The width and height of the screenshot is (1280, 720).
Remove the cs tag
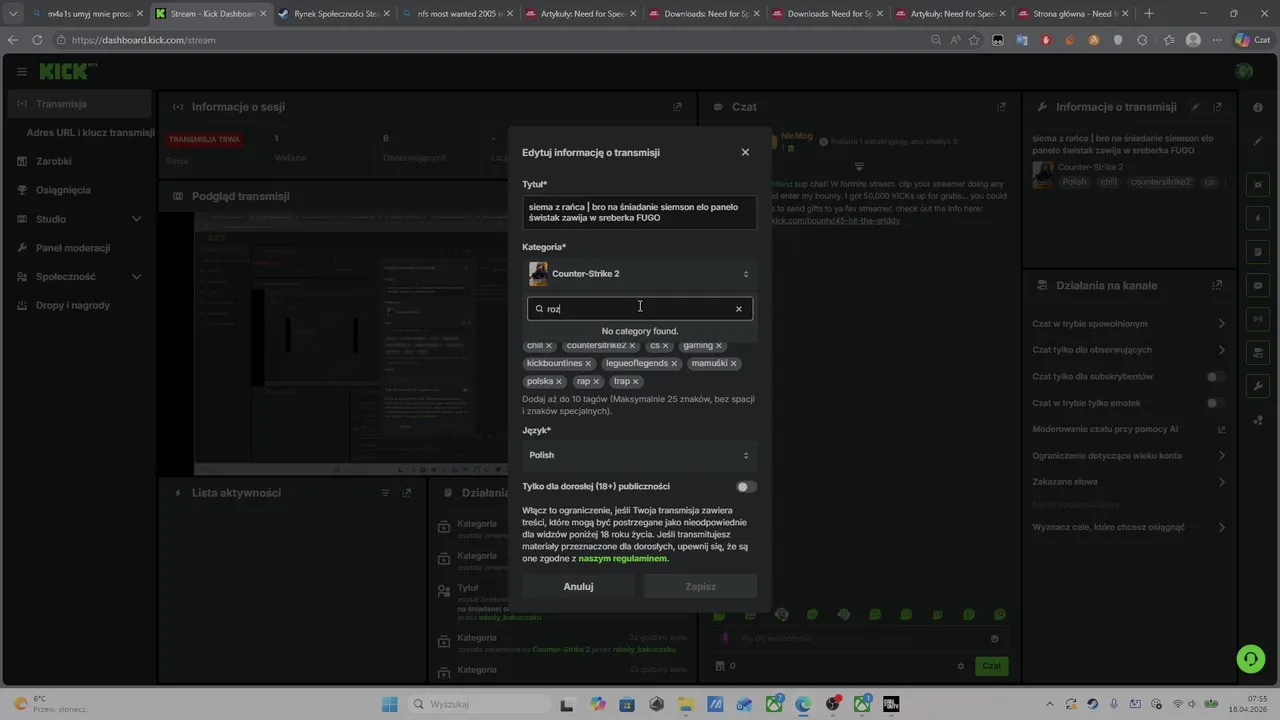tap(665, 346)
